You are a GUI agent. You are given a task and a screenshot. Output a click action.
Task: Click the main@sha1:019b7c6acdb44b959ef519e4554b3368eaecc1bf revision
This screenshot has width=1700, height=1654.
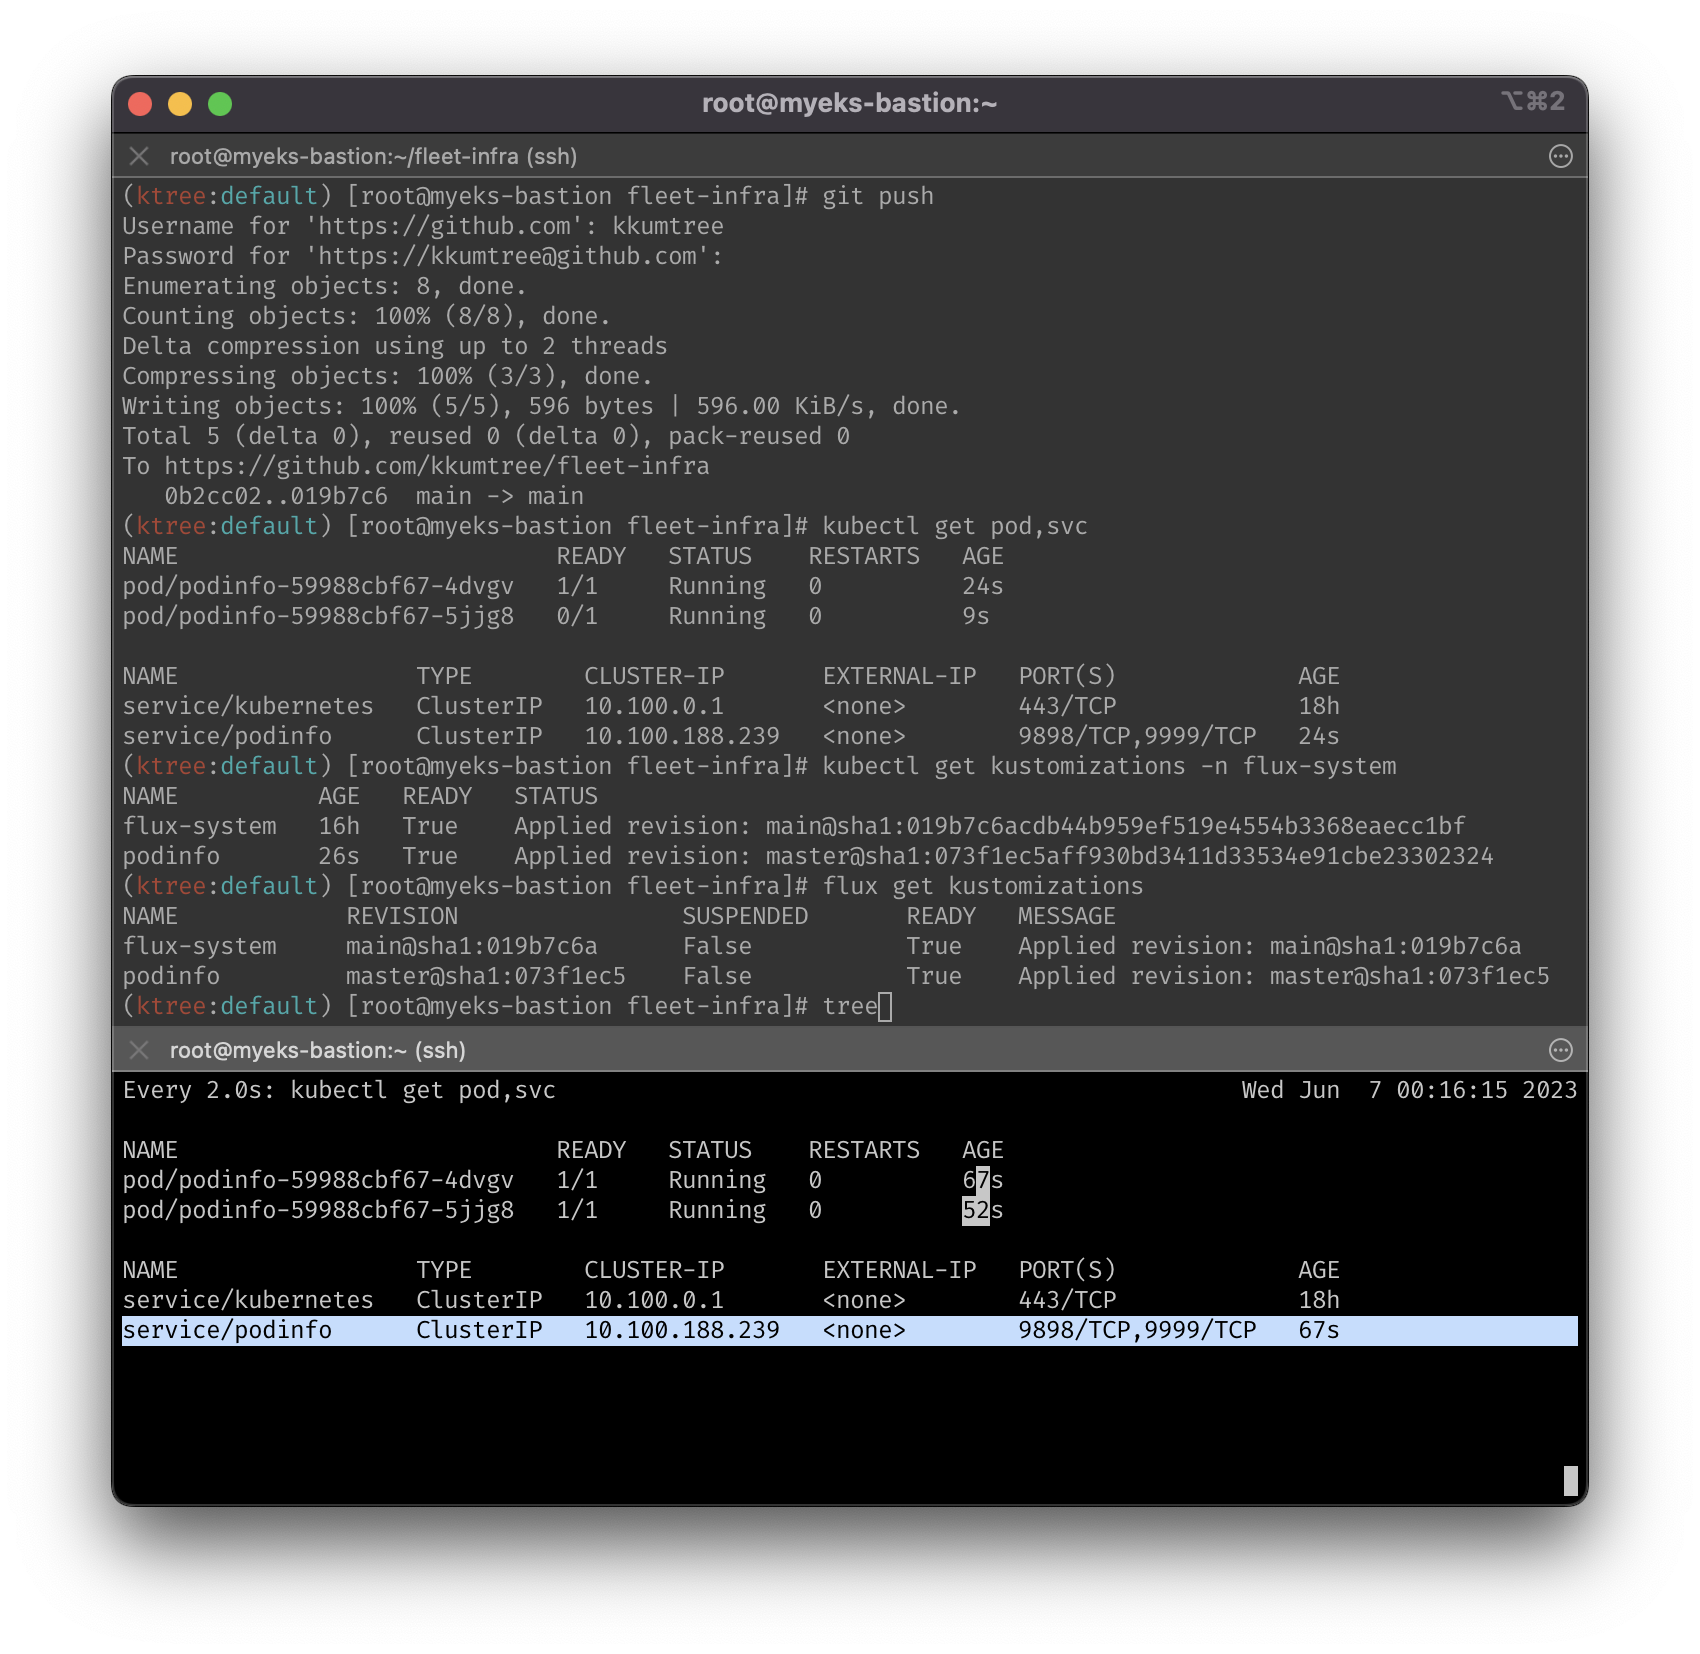(x=1115, y=826)
